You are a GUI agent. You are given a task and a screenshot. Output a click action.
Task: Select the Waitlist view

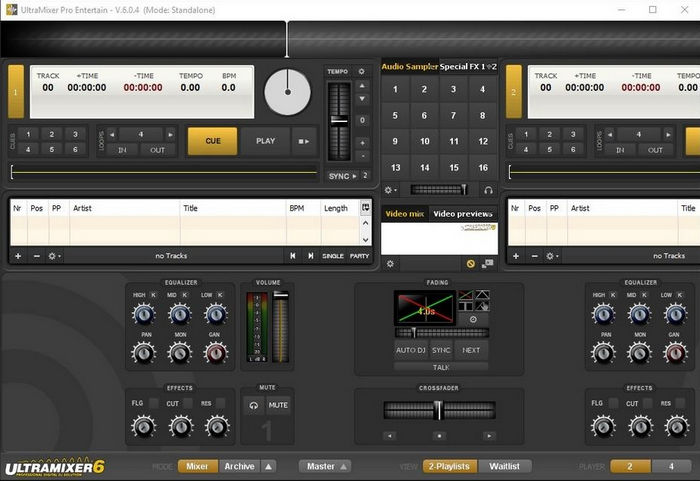click(x=504, y=466)
